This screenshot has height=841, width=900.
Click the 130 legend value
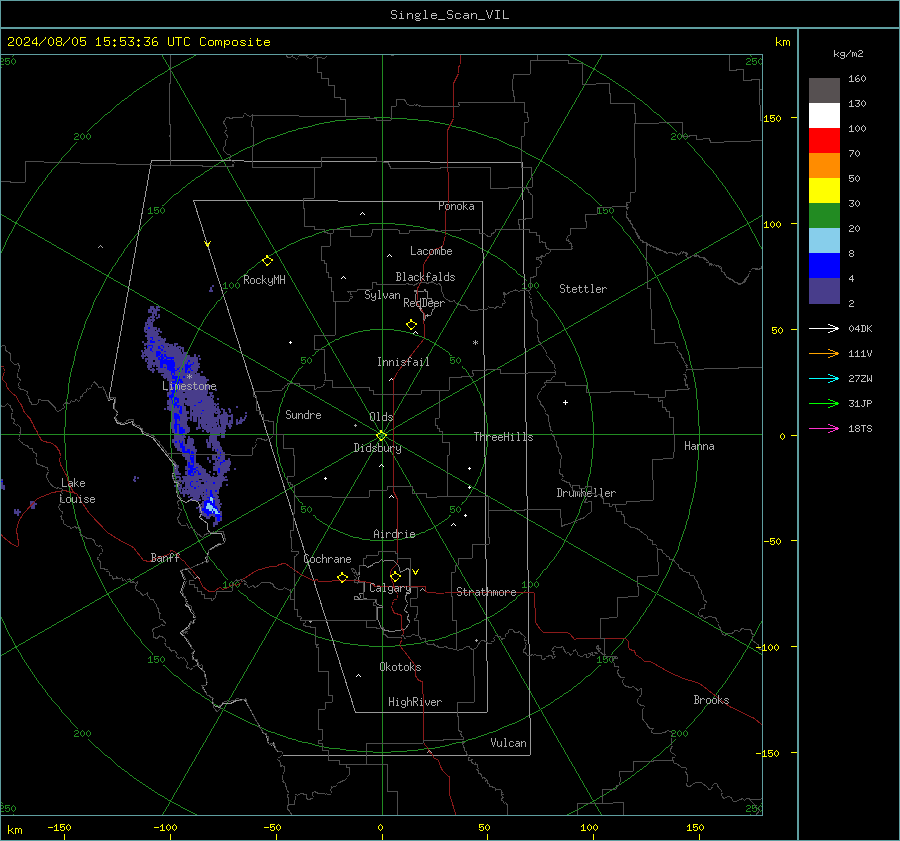tap(857, 104)
